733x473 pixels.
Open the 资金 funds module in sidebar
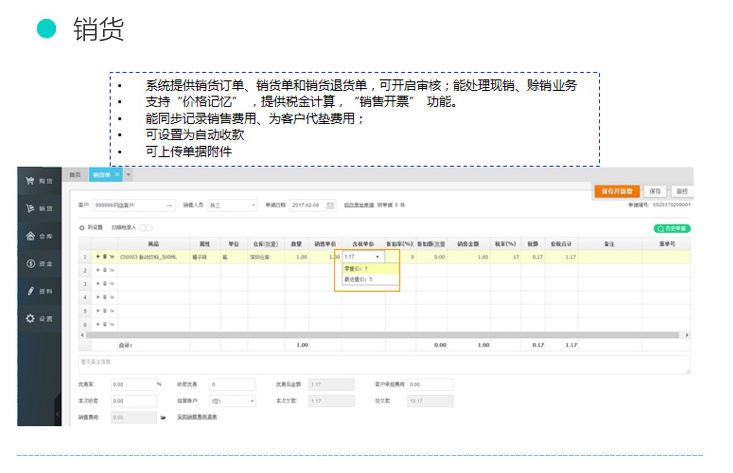click(40, 263)
